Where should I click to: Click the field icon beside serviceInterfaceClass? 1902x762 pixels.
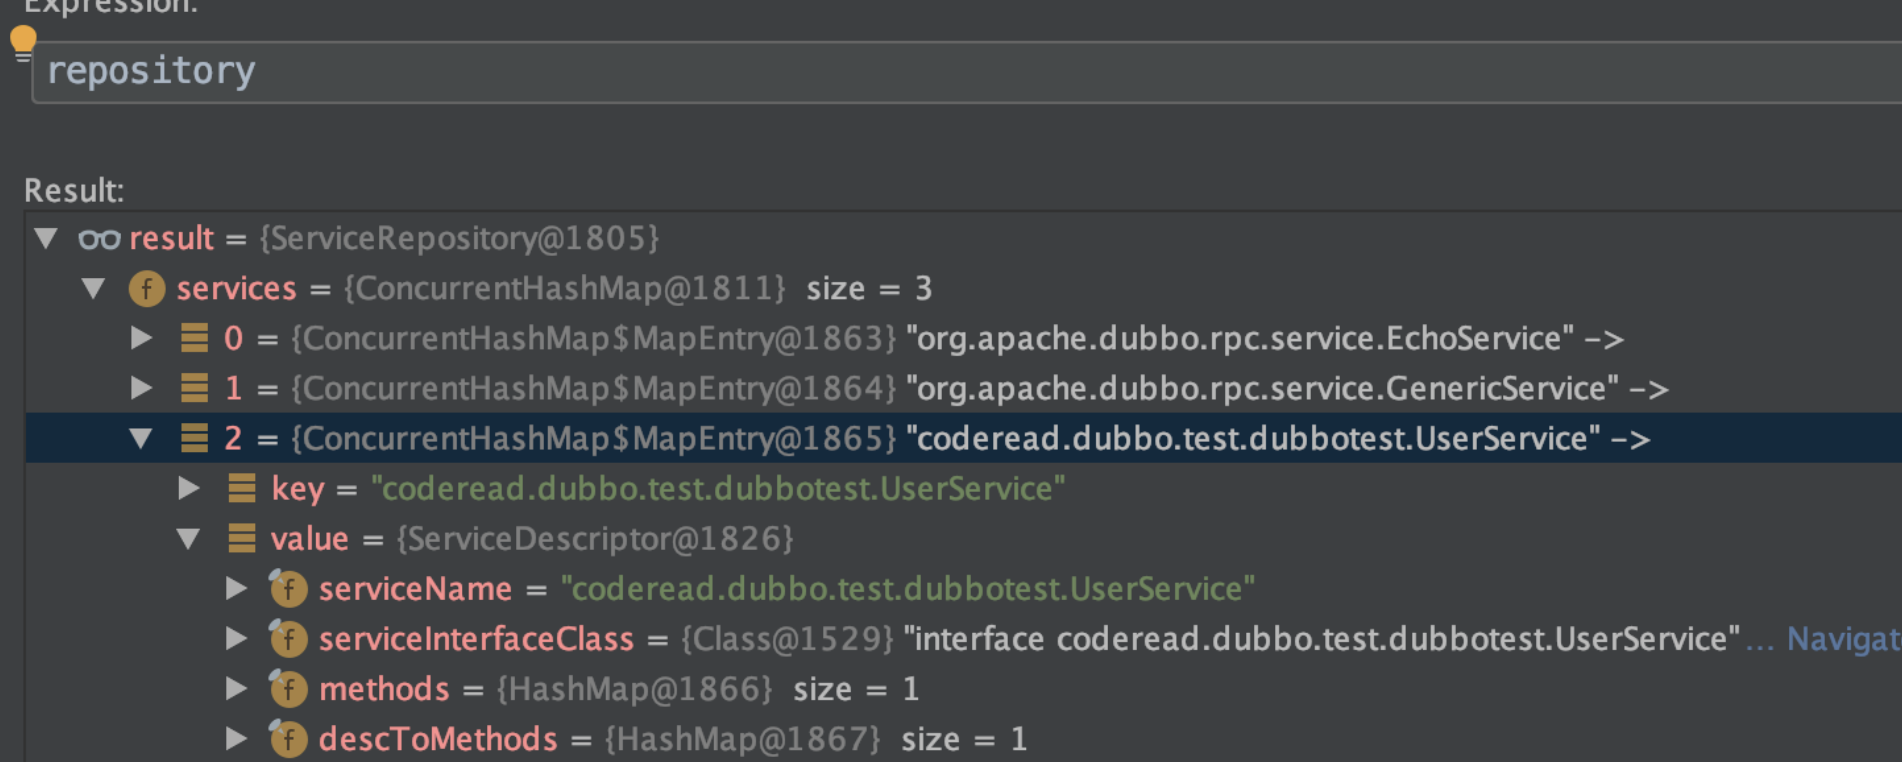pyautogui.click(x=288, y=638)
